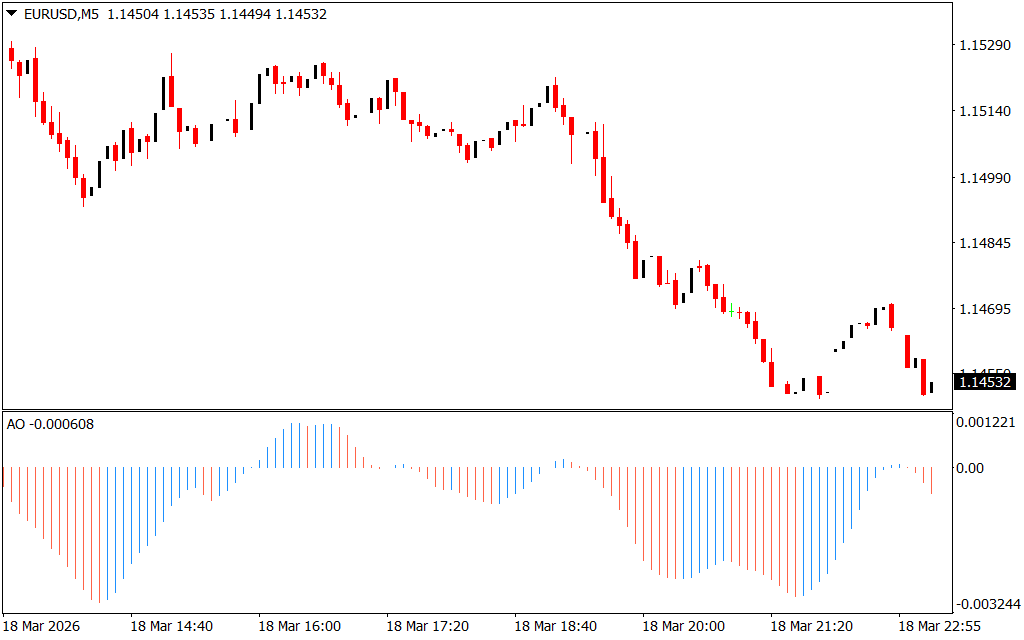Viewport: 1024px width, 640px height.
Task: Grab the divider between chart and AO window
Action: tap(476, 409)
